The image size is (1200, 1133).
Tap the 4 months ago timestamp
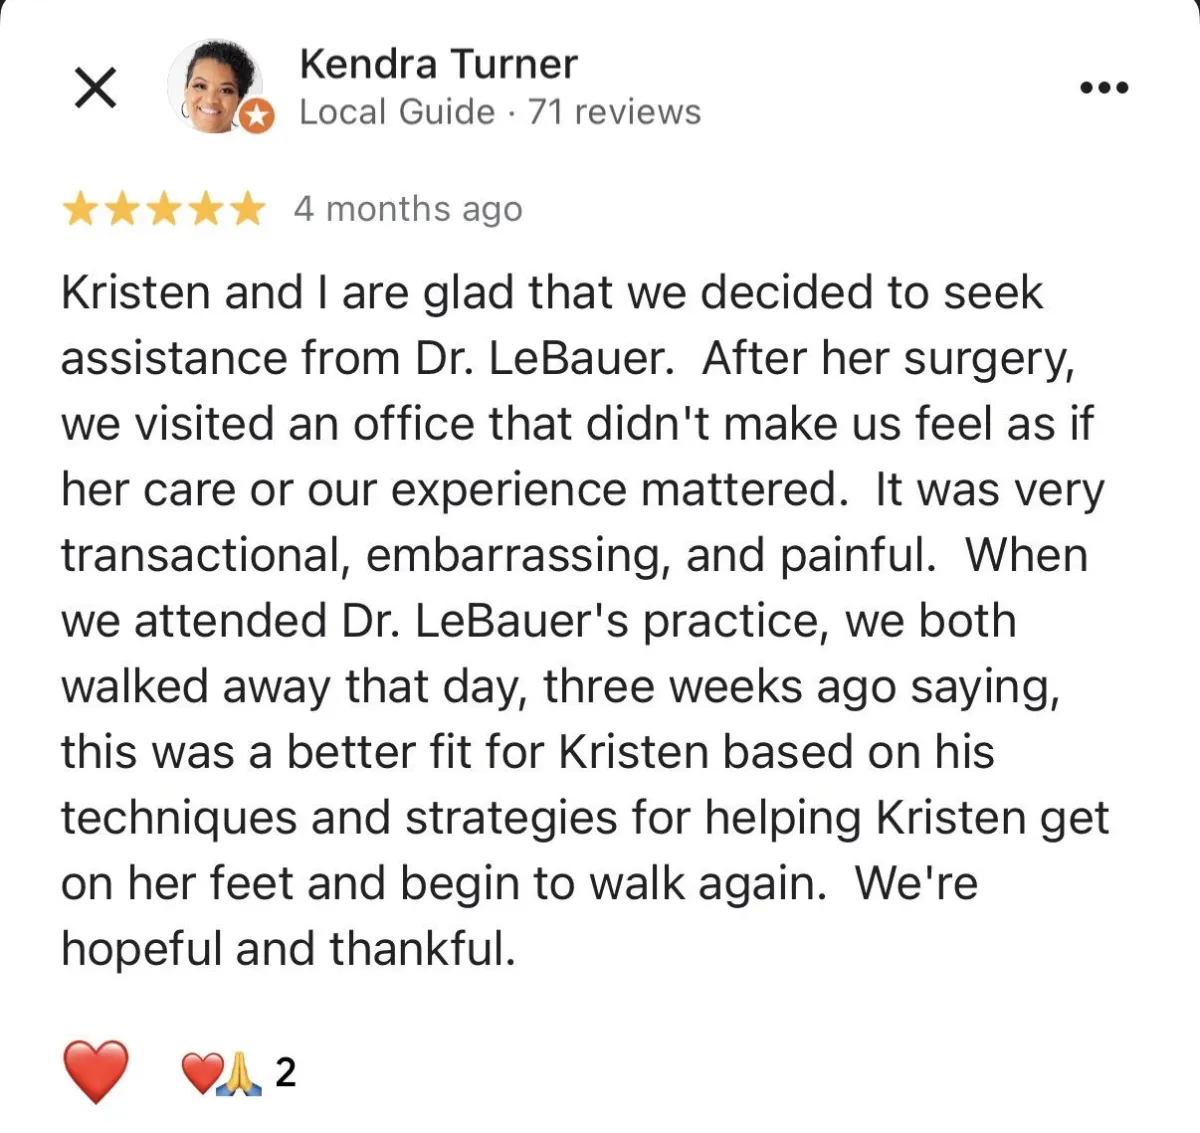click(x=408, y=210)
